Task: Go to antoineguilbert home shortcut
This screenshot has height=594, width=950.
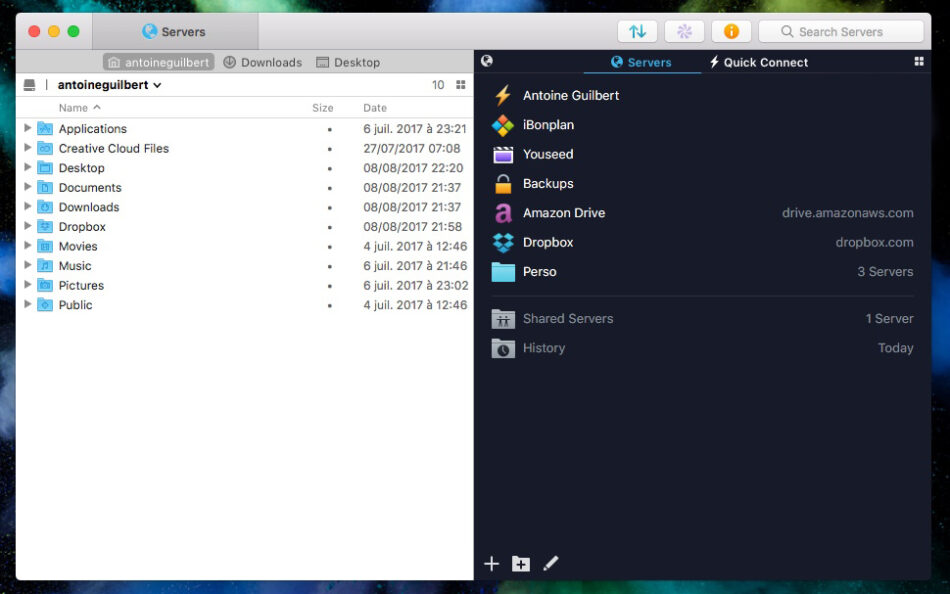Action: (x=159, y=62)
